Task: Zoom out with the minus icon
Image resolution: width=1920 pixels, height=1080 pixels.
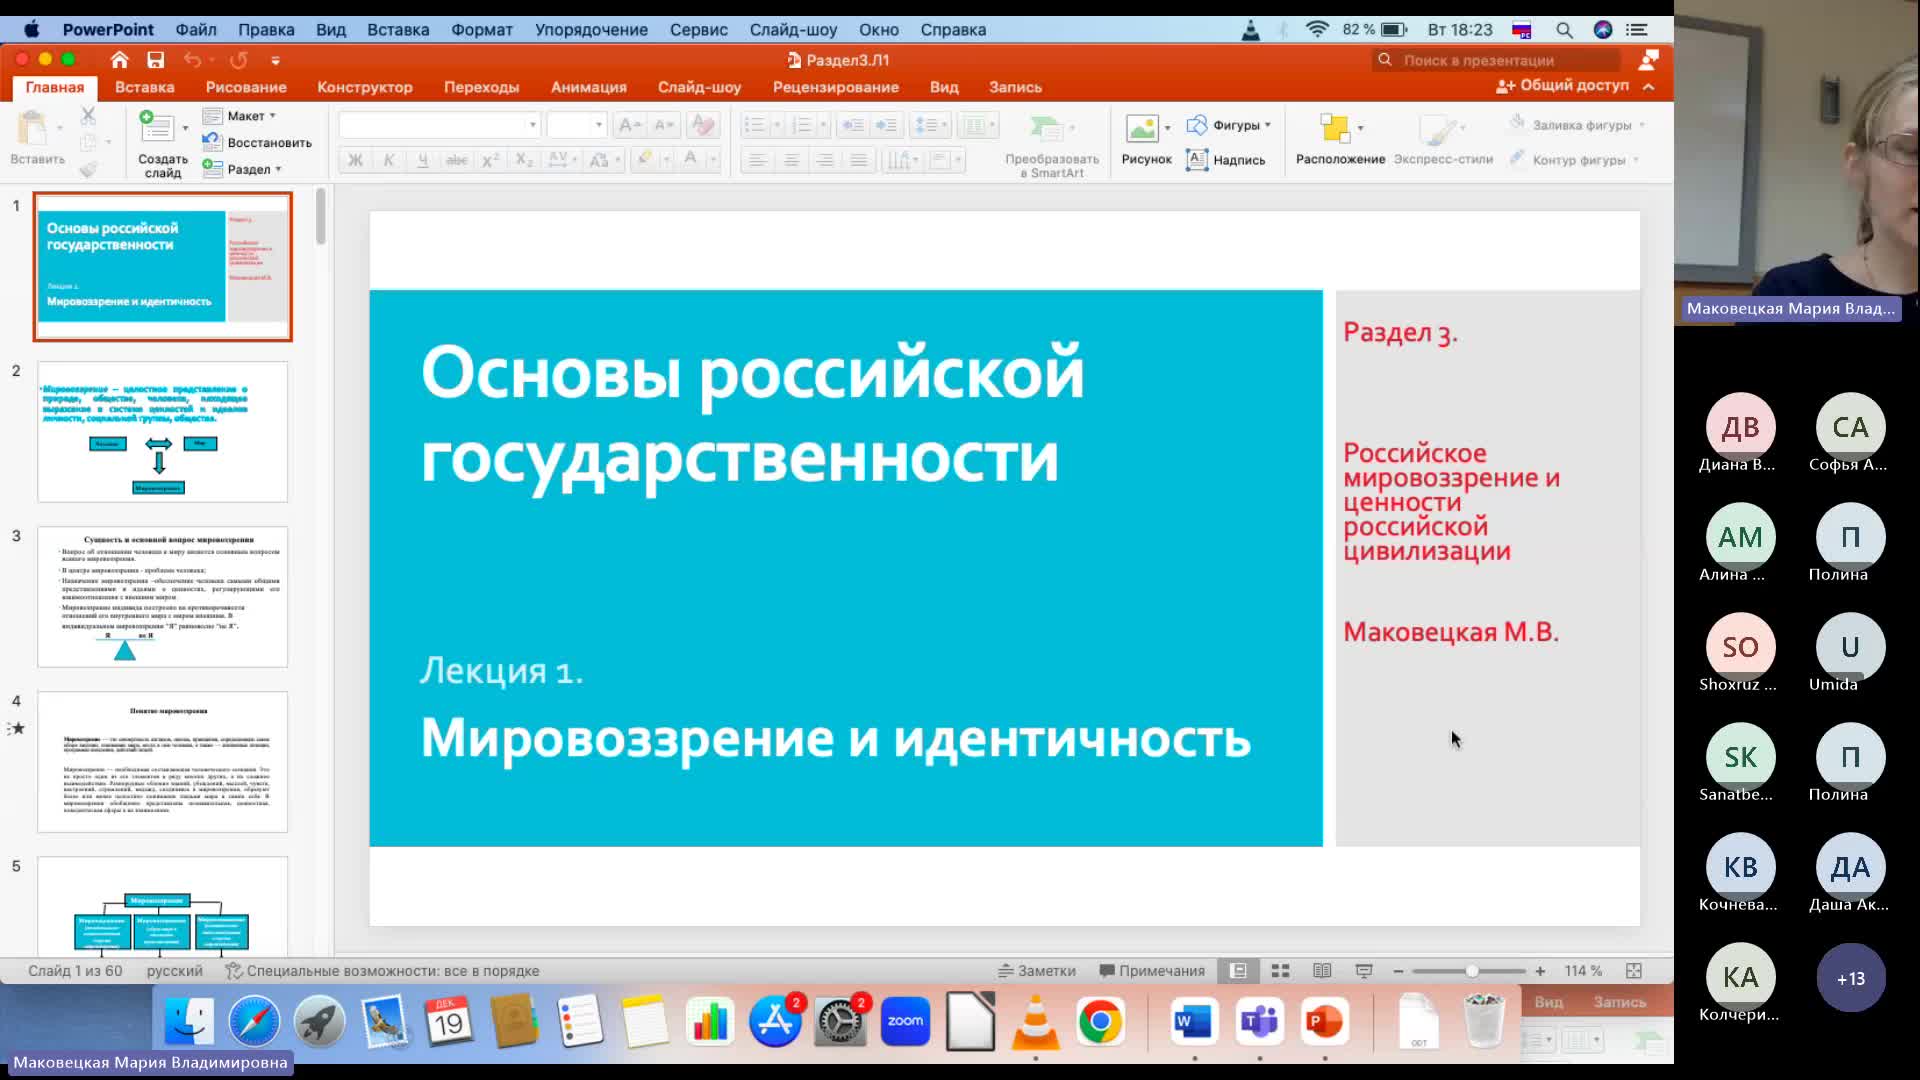Action: (1398, 971)
